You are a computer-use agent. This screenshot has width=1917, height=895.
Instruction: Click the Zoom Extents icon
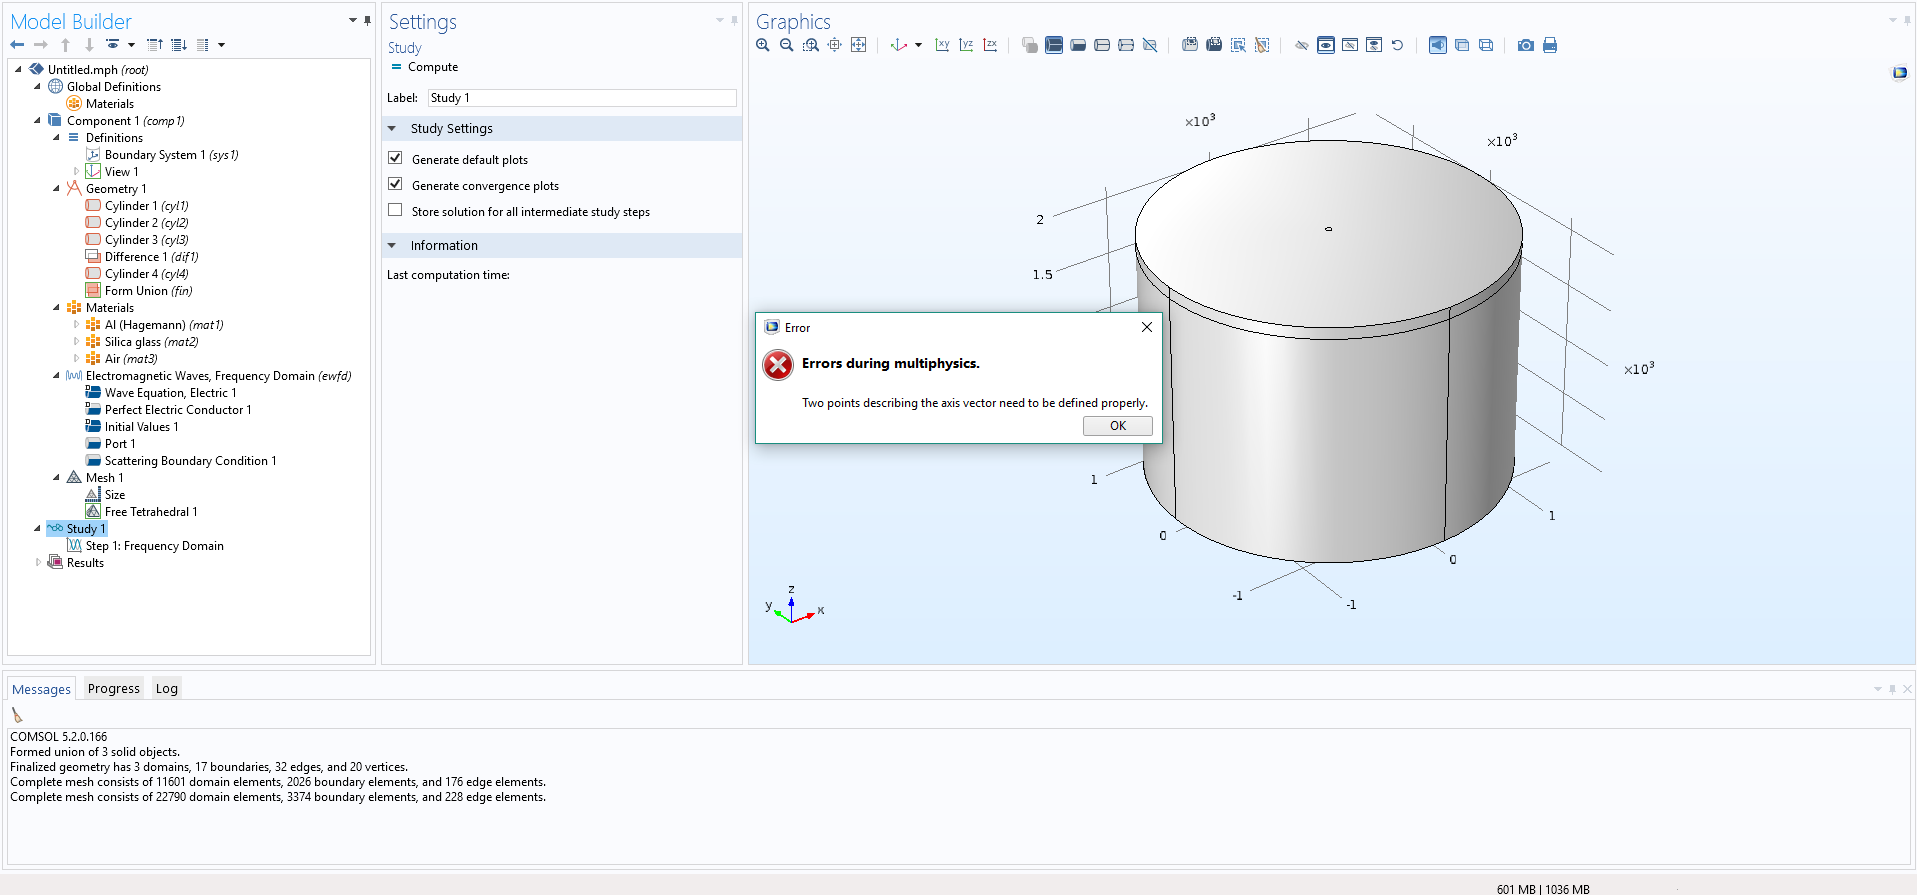pyautogui.click(x=858, y=45)
